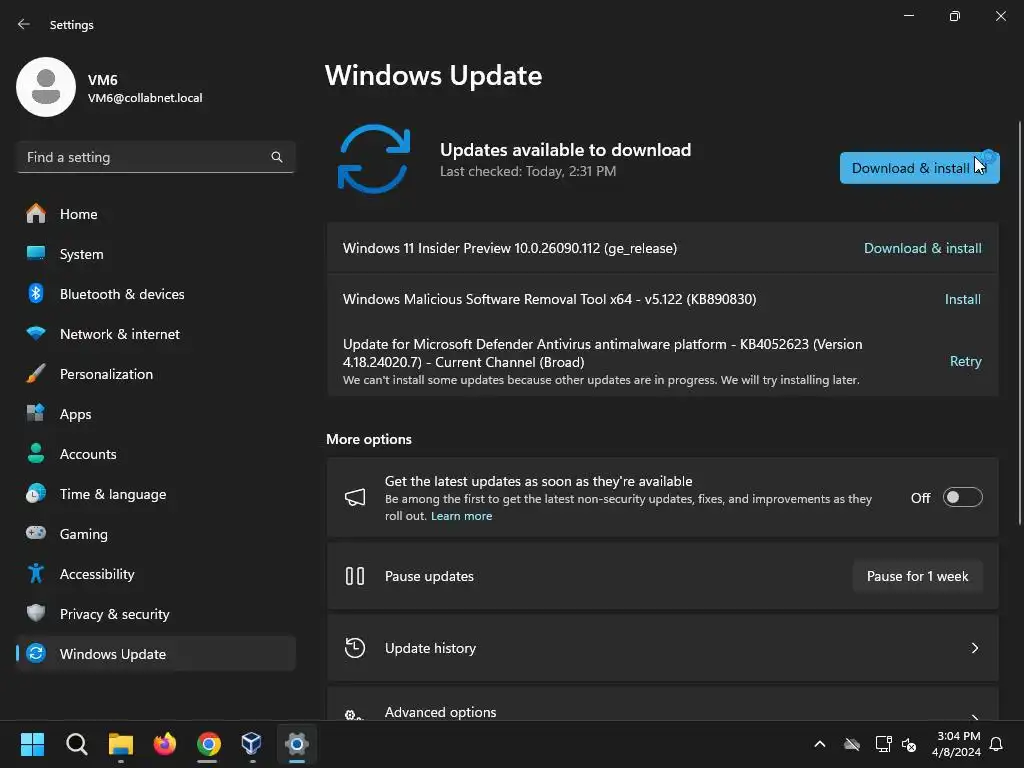The height and width of the screenshot is (768, 1024).
Task: Open Bluetooth & devices settings
Action: click(156, 293)
